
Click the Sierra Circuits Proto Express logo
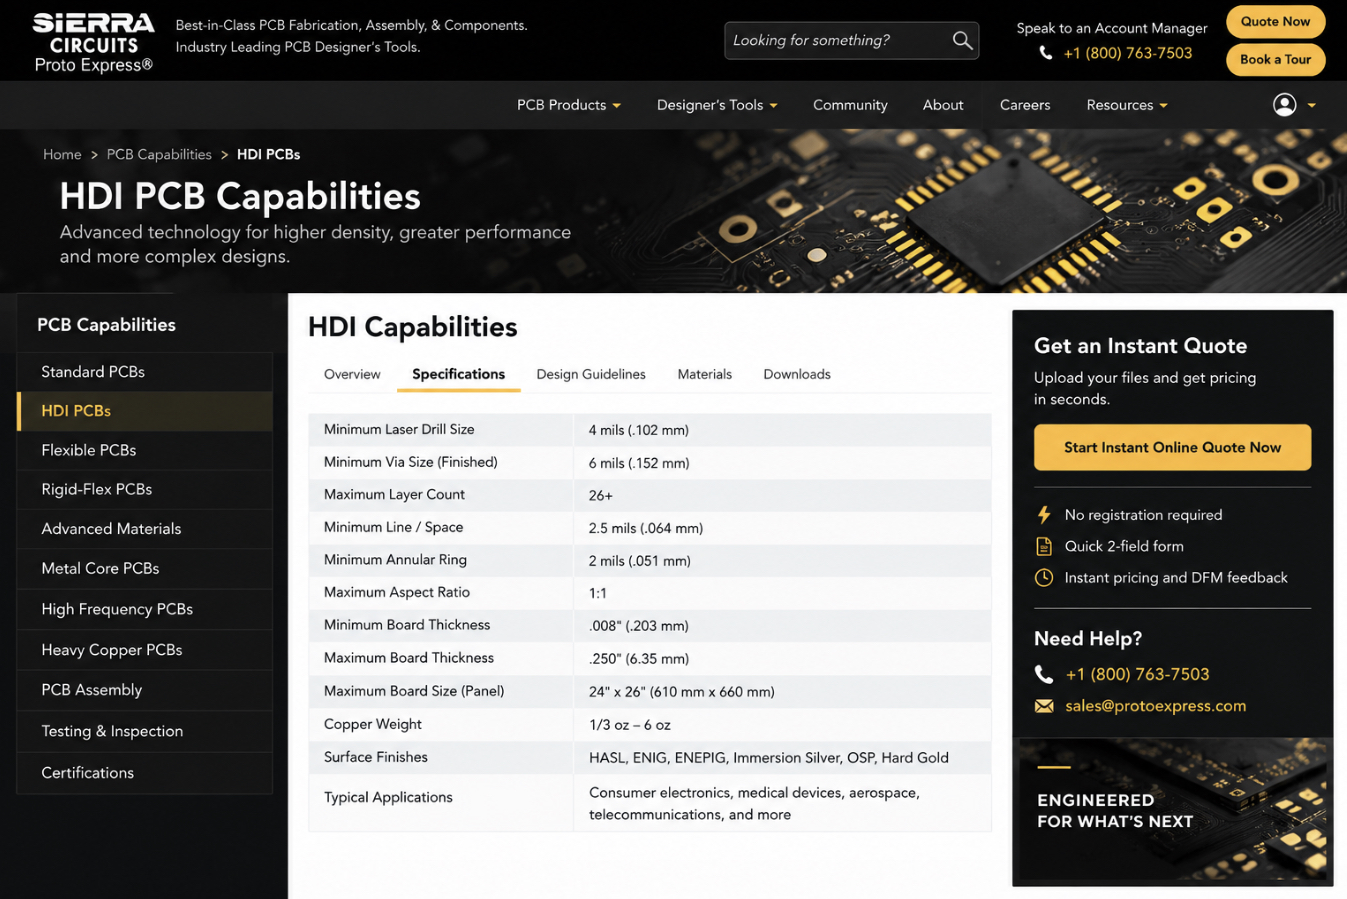pos(93,43)
